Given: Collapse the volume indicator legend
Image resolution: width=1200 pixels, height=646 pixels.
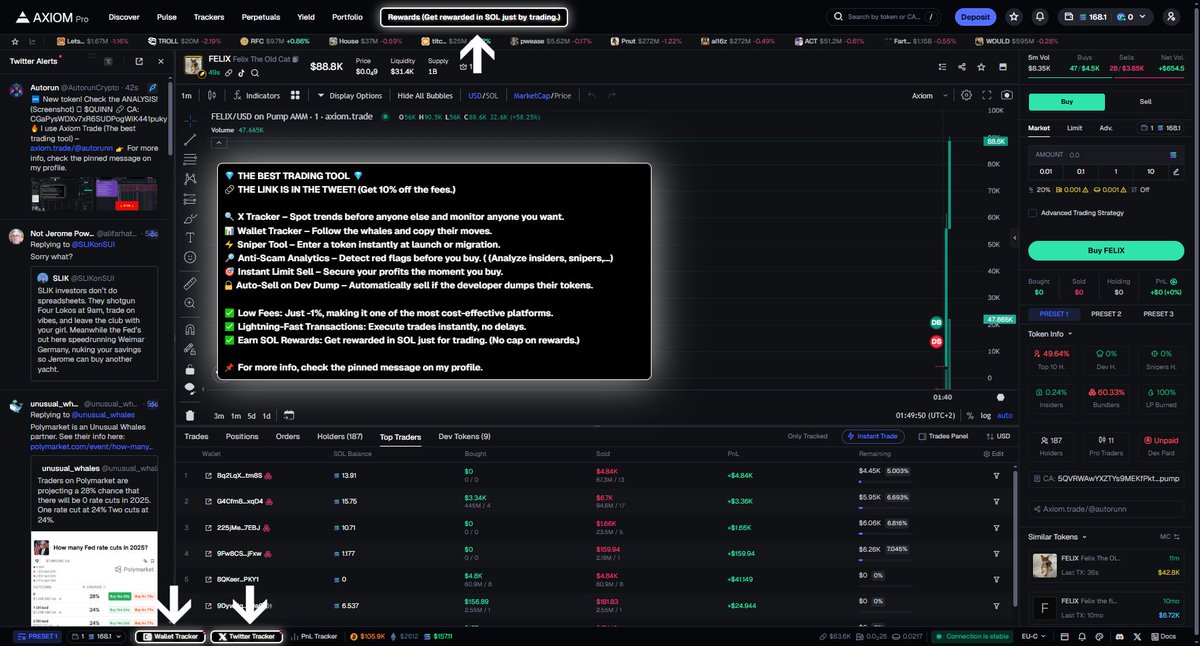Looking at the screenshot, I should (x=218, y=143).
